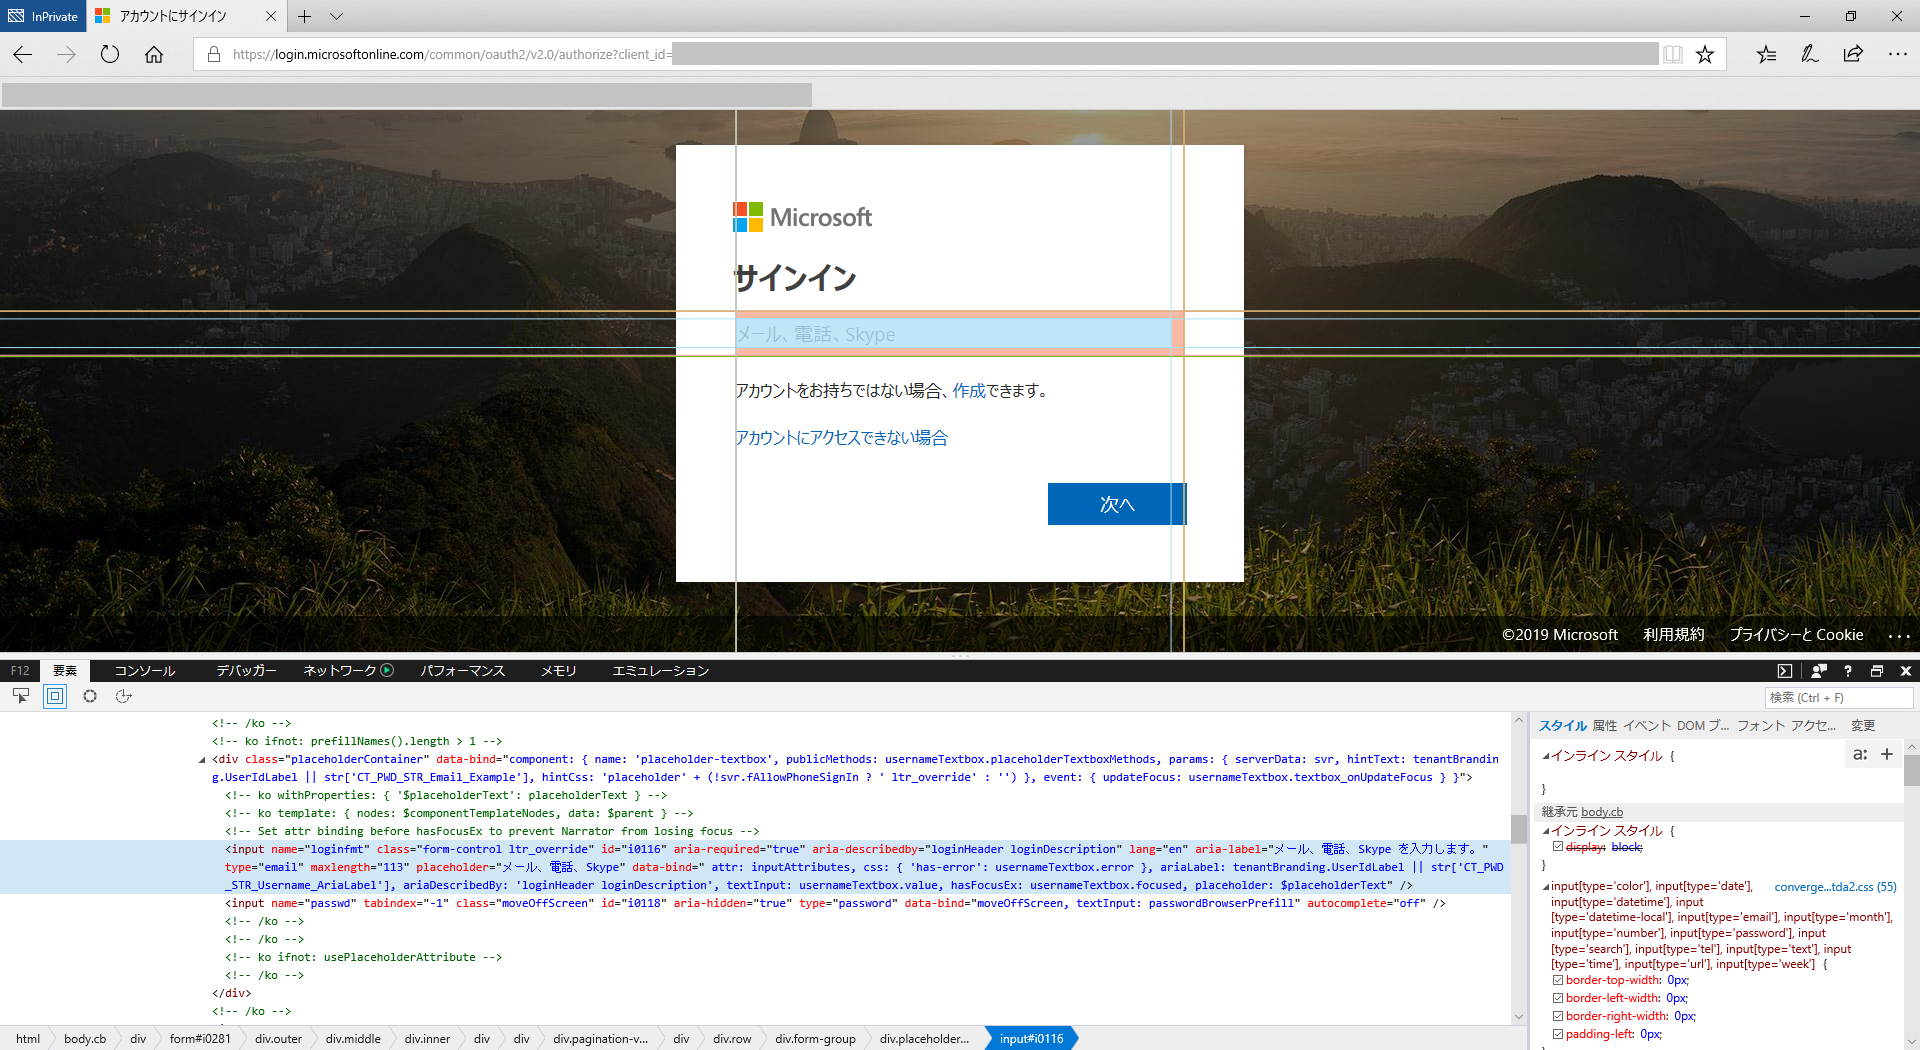Select form#i0281 in the DOM breadcrumb
Image resolution: width=1920 pixels, height=1050 pixels.
coord(200,1039)
